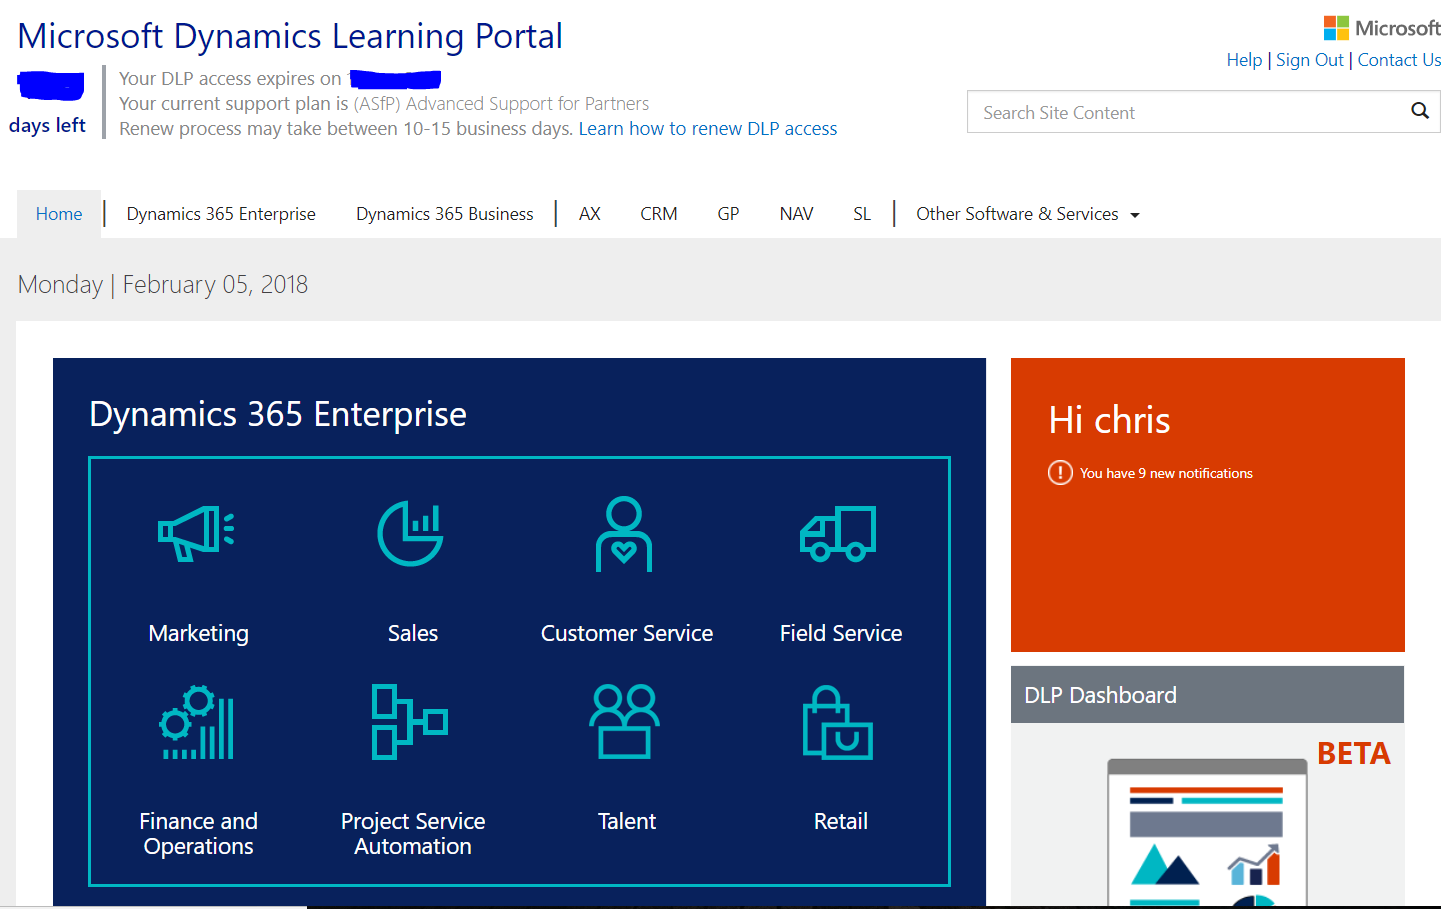Select the Talent people icon
Screen dimensions: 1441x909
coord(625,722)
